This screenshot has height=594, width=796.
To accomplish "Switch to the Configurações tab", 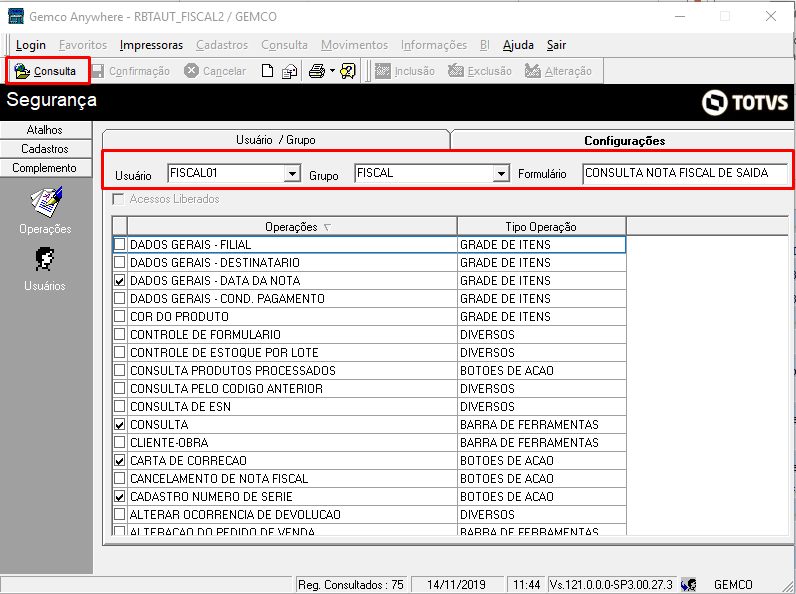I will pyautogui.click(x=624, y=141).
